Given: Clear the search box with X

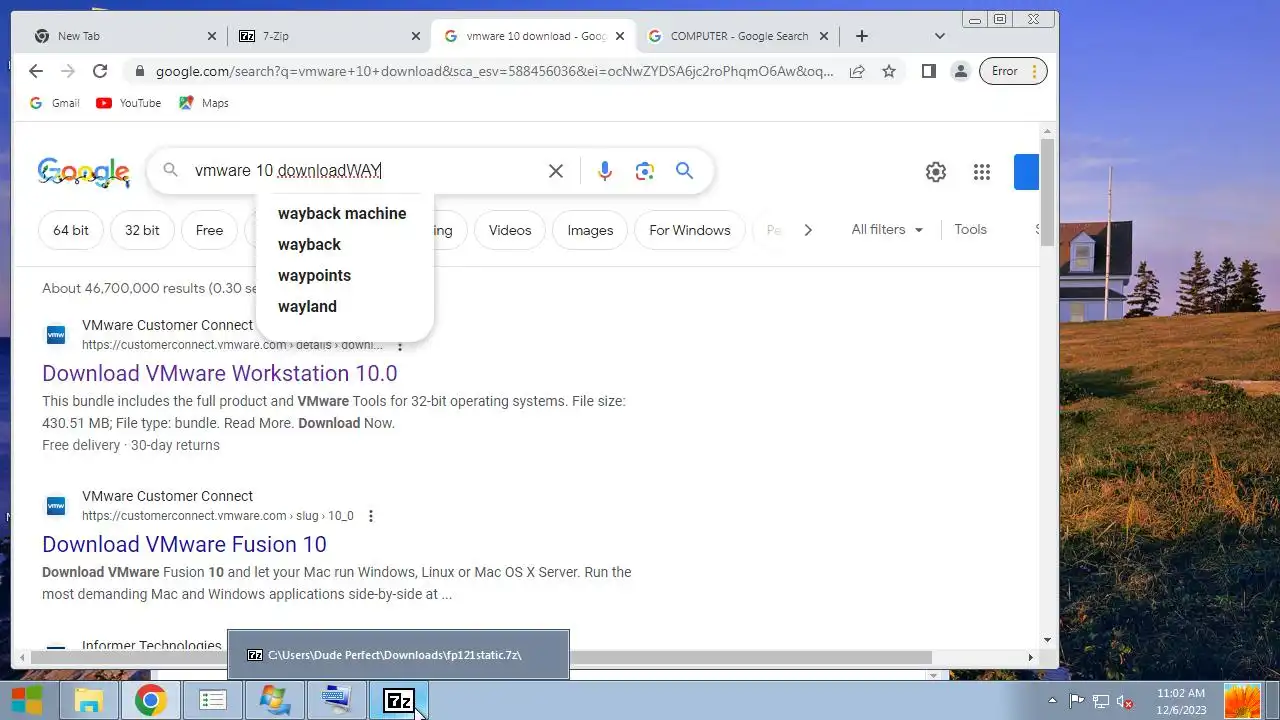Looking at the screenshot, I should coord(556,171).
